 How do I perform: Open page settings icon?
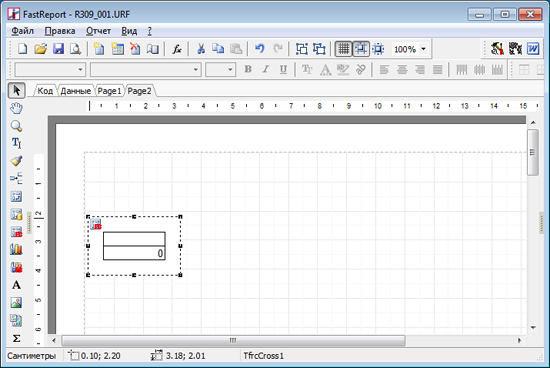coord(153,49)
